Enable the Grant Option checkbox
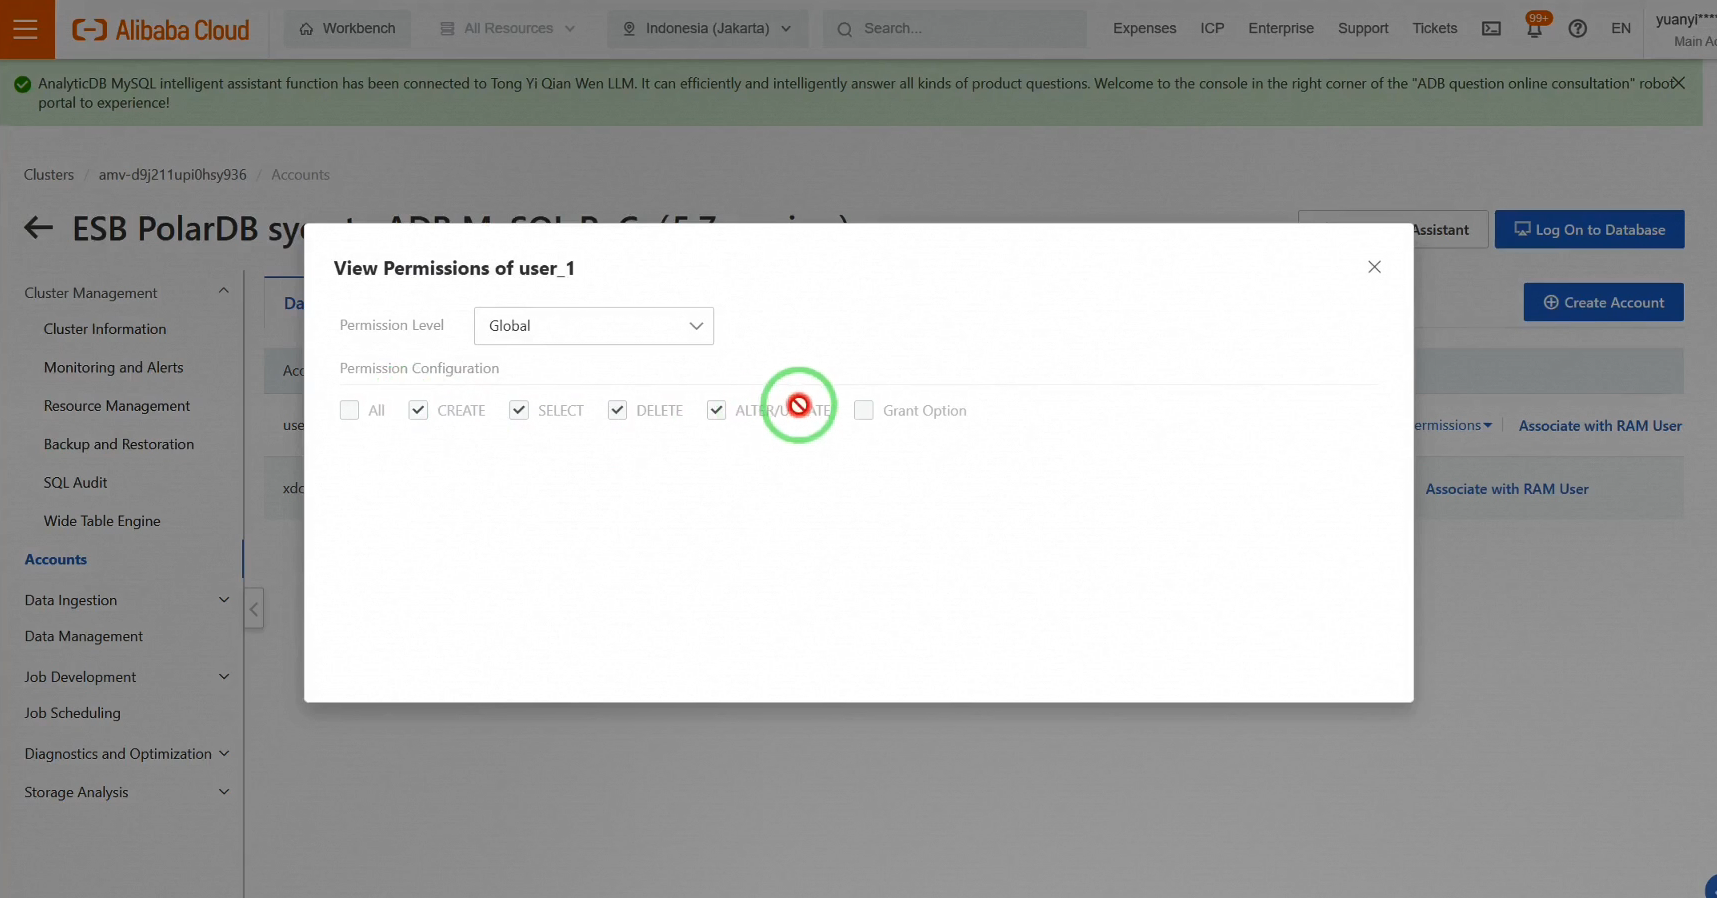The image size is (1717, 898). pyautogui.click(x=864, y=410)
